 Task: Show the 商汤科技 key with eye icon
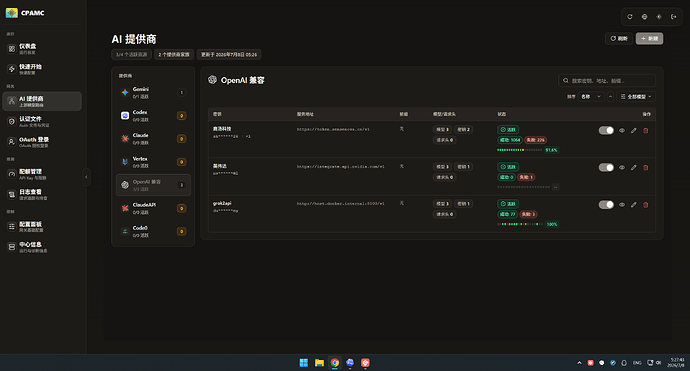point(622,130)
